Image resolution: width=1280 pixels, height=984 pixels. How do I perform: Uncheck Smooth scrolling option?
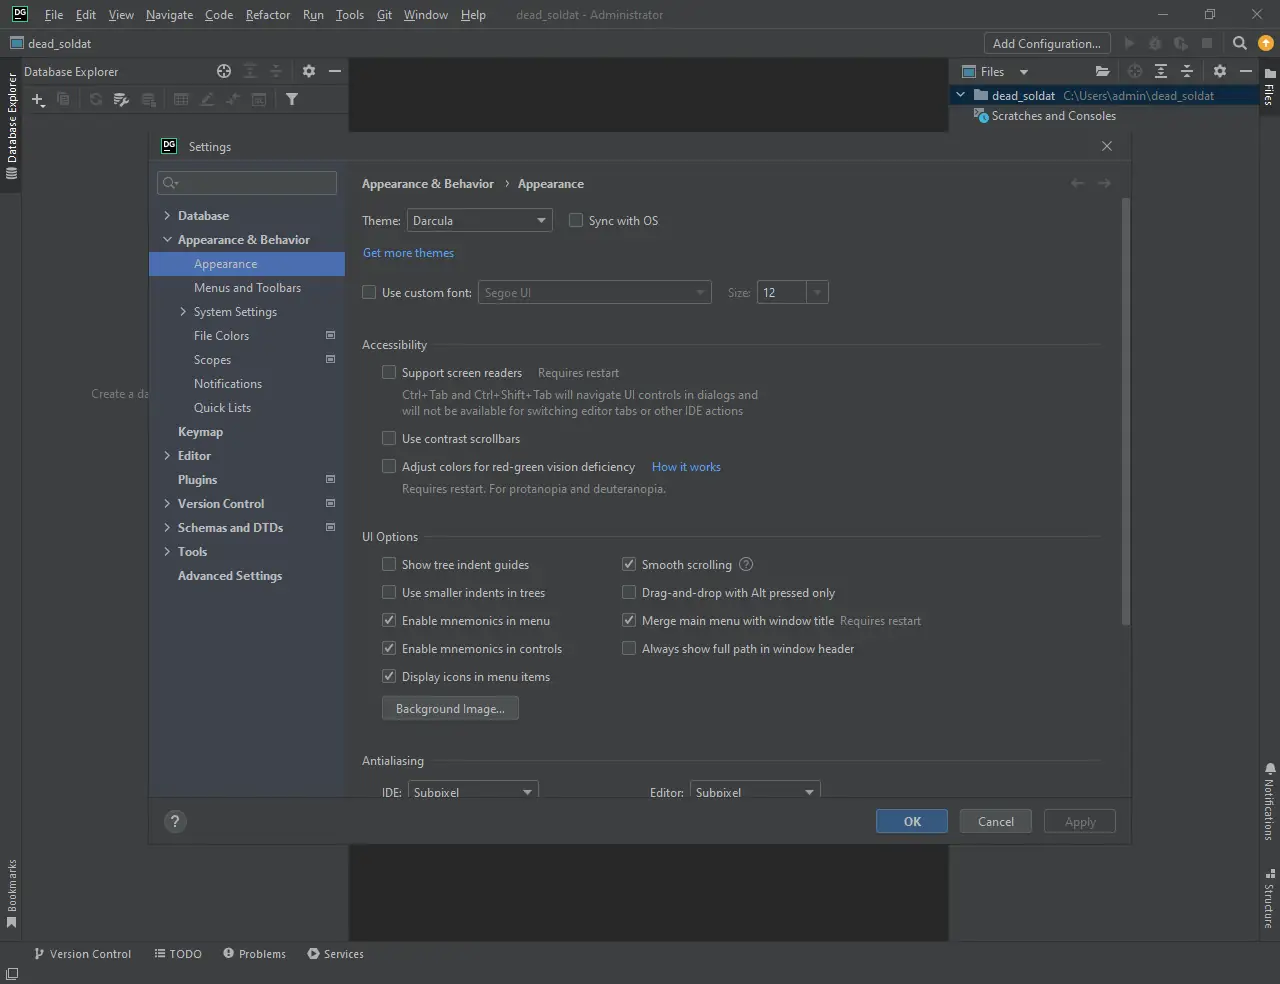point(629,564)
